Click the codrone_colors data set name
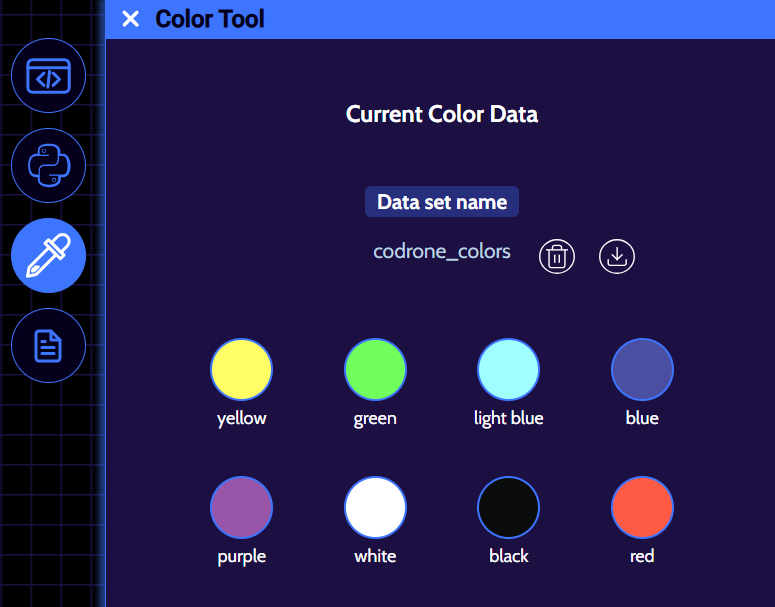Screen dimensions: 775x607 pyautogui.click(x=442, y=252)
